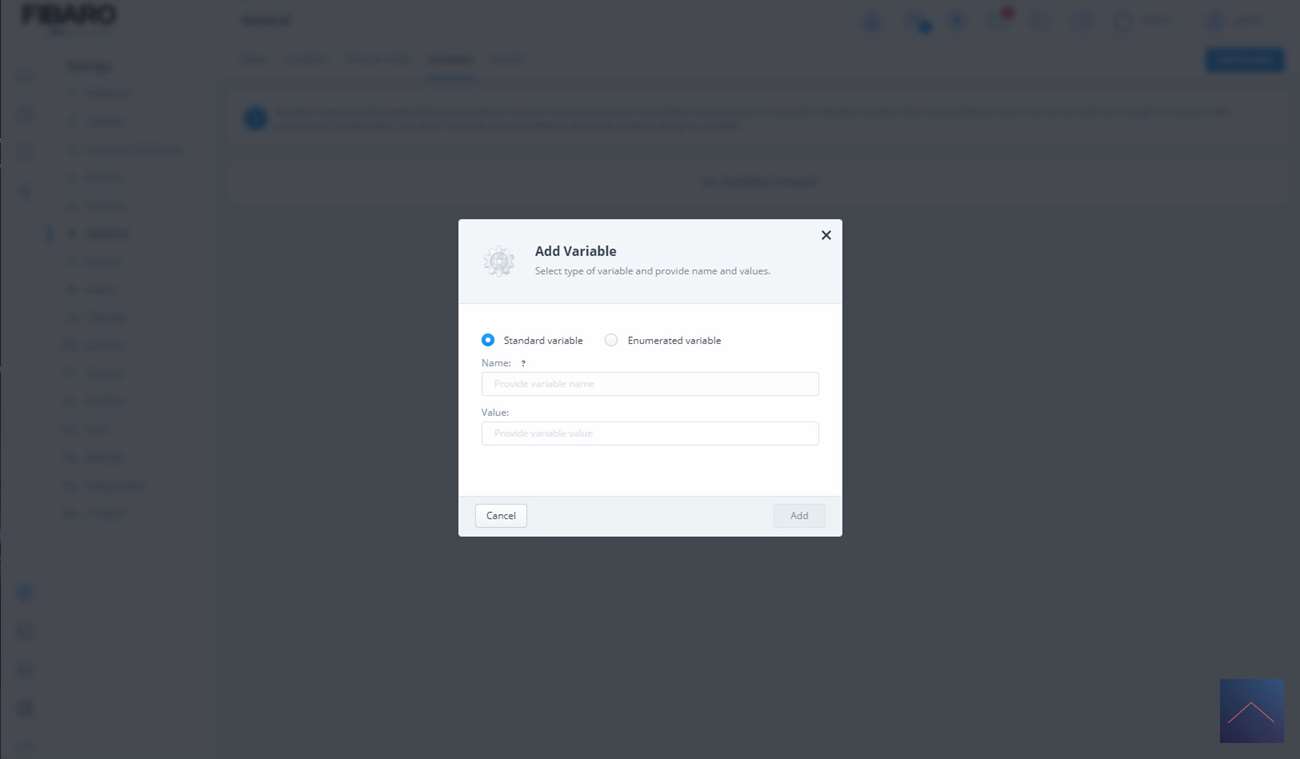Cancel the Add Variable dialog

click(501, 516)
